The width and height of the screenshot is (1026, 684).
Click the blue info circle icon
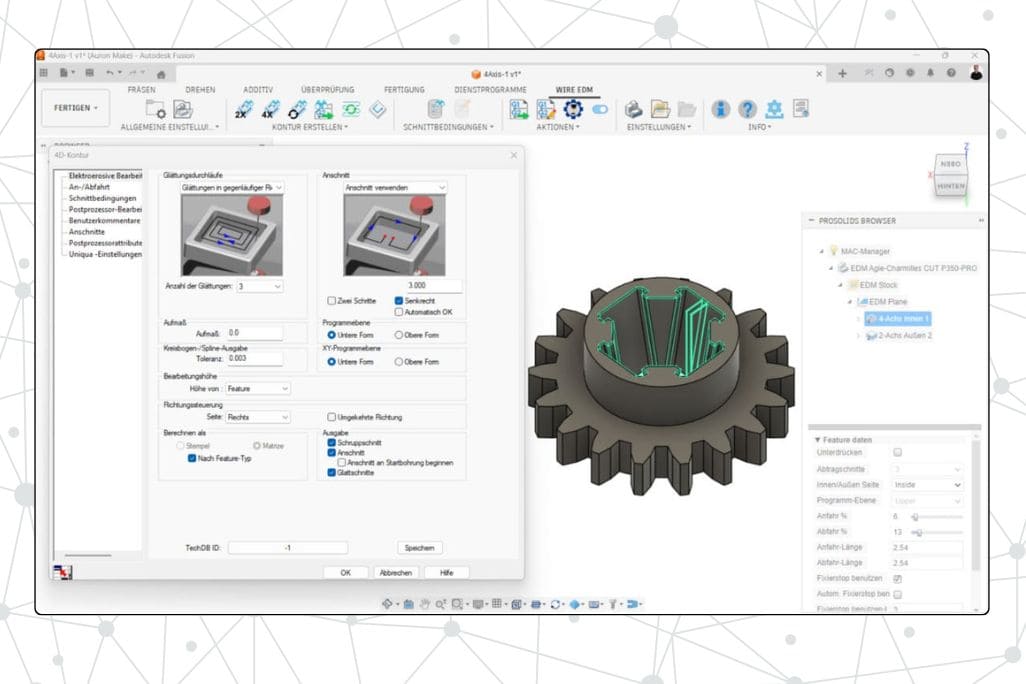[720, 109]
